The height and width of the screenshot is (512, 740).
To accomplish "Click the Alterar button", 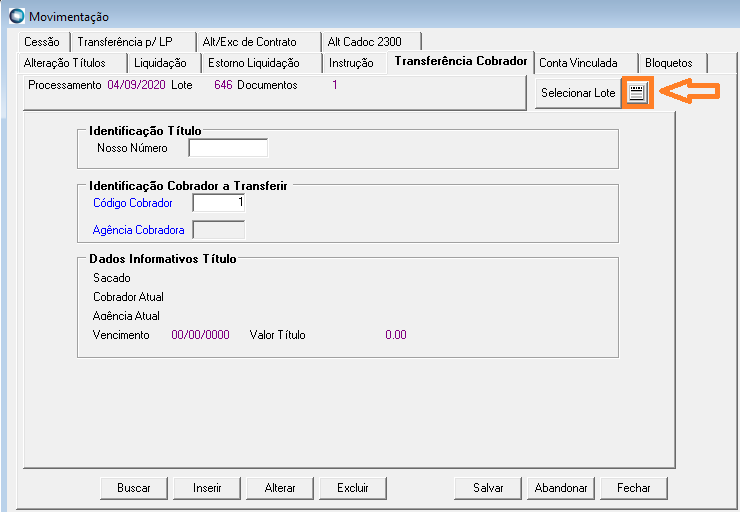I will pyautogui.click(x=280, y=488).
